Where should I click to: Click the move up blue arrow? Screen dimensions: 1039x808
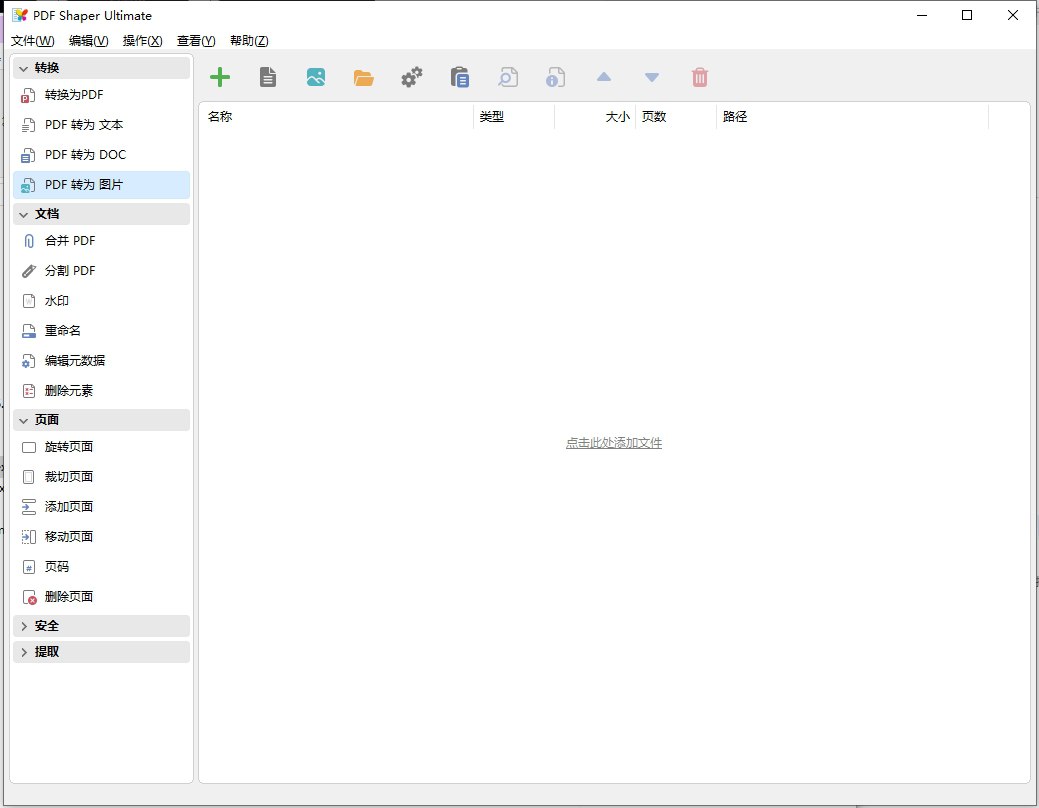(603, 76)
